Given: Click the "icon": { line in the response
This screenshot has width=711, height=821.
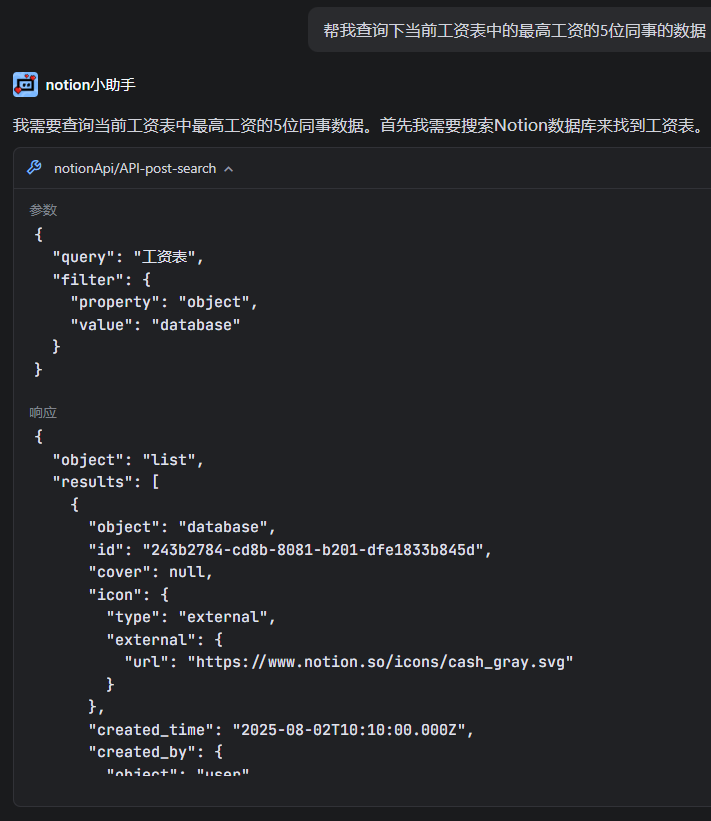Looking at the screenshot, I should pyautogui.click(x=128, y=595).
